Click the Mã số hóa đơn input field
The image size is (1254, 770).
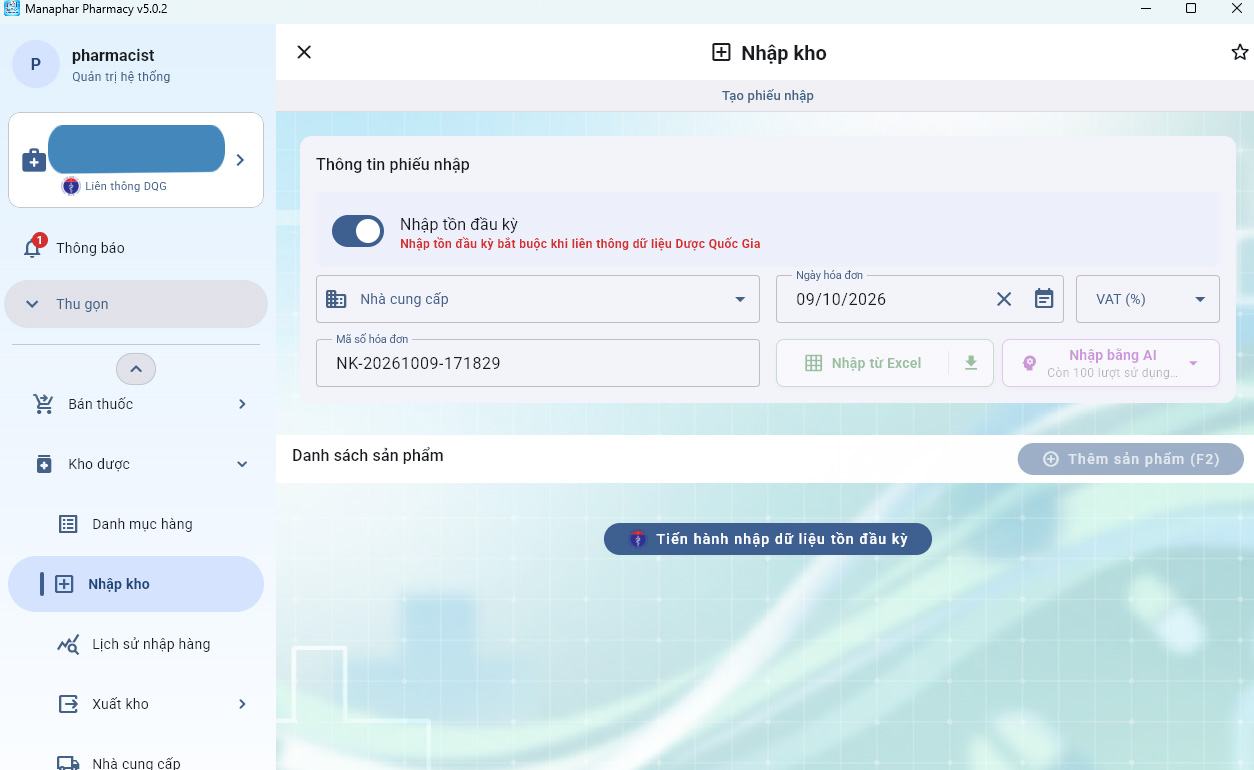coord(538,363)
